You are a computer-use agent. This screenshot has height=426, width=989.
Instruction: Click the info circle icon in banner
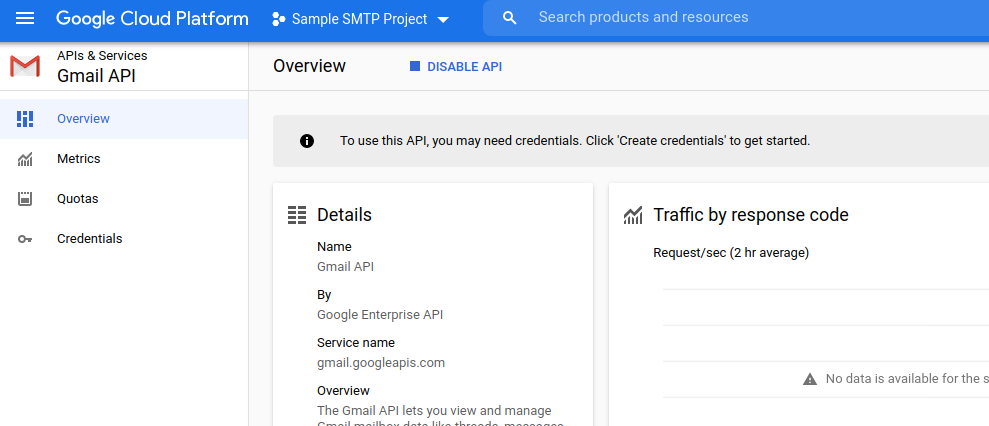[307, 141]
